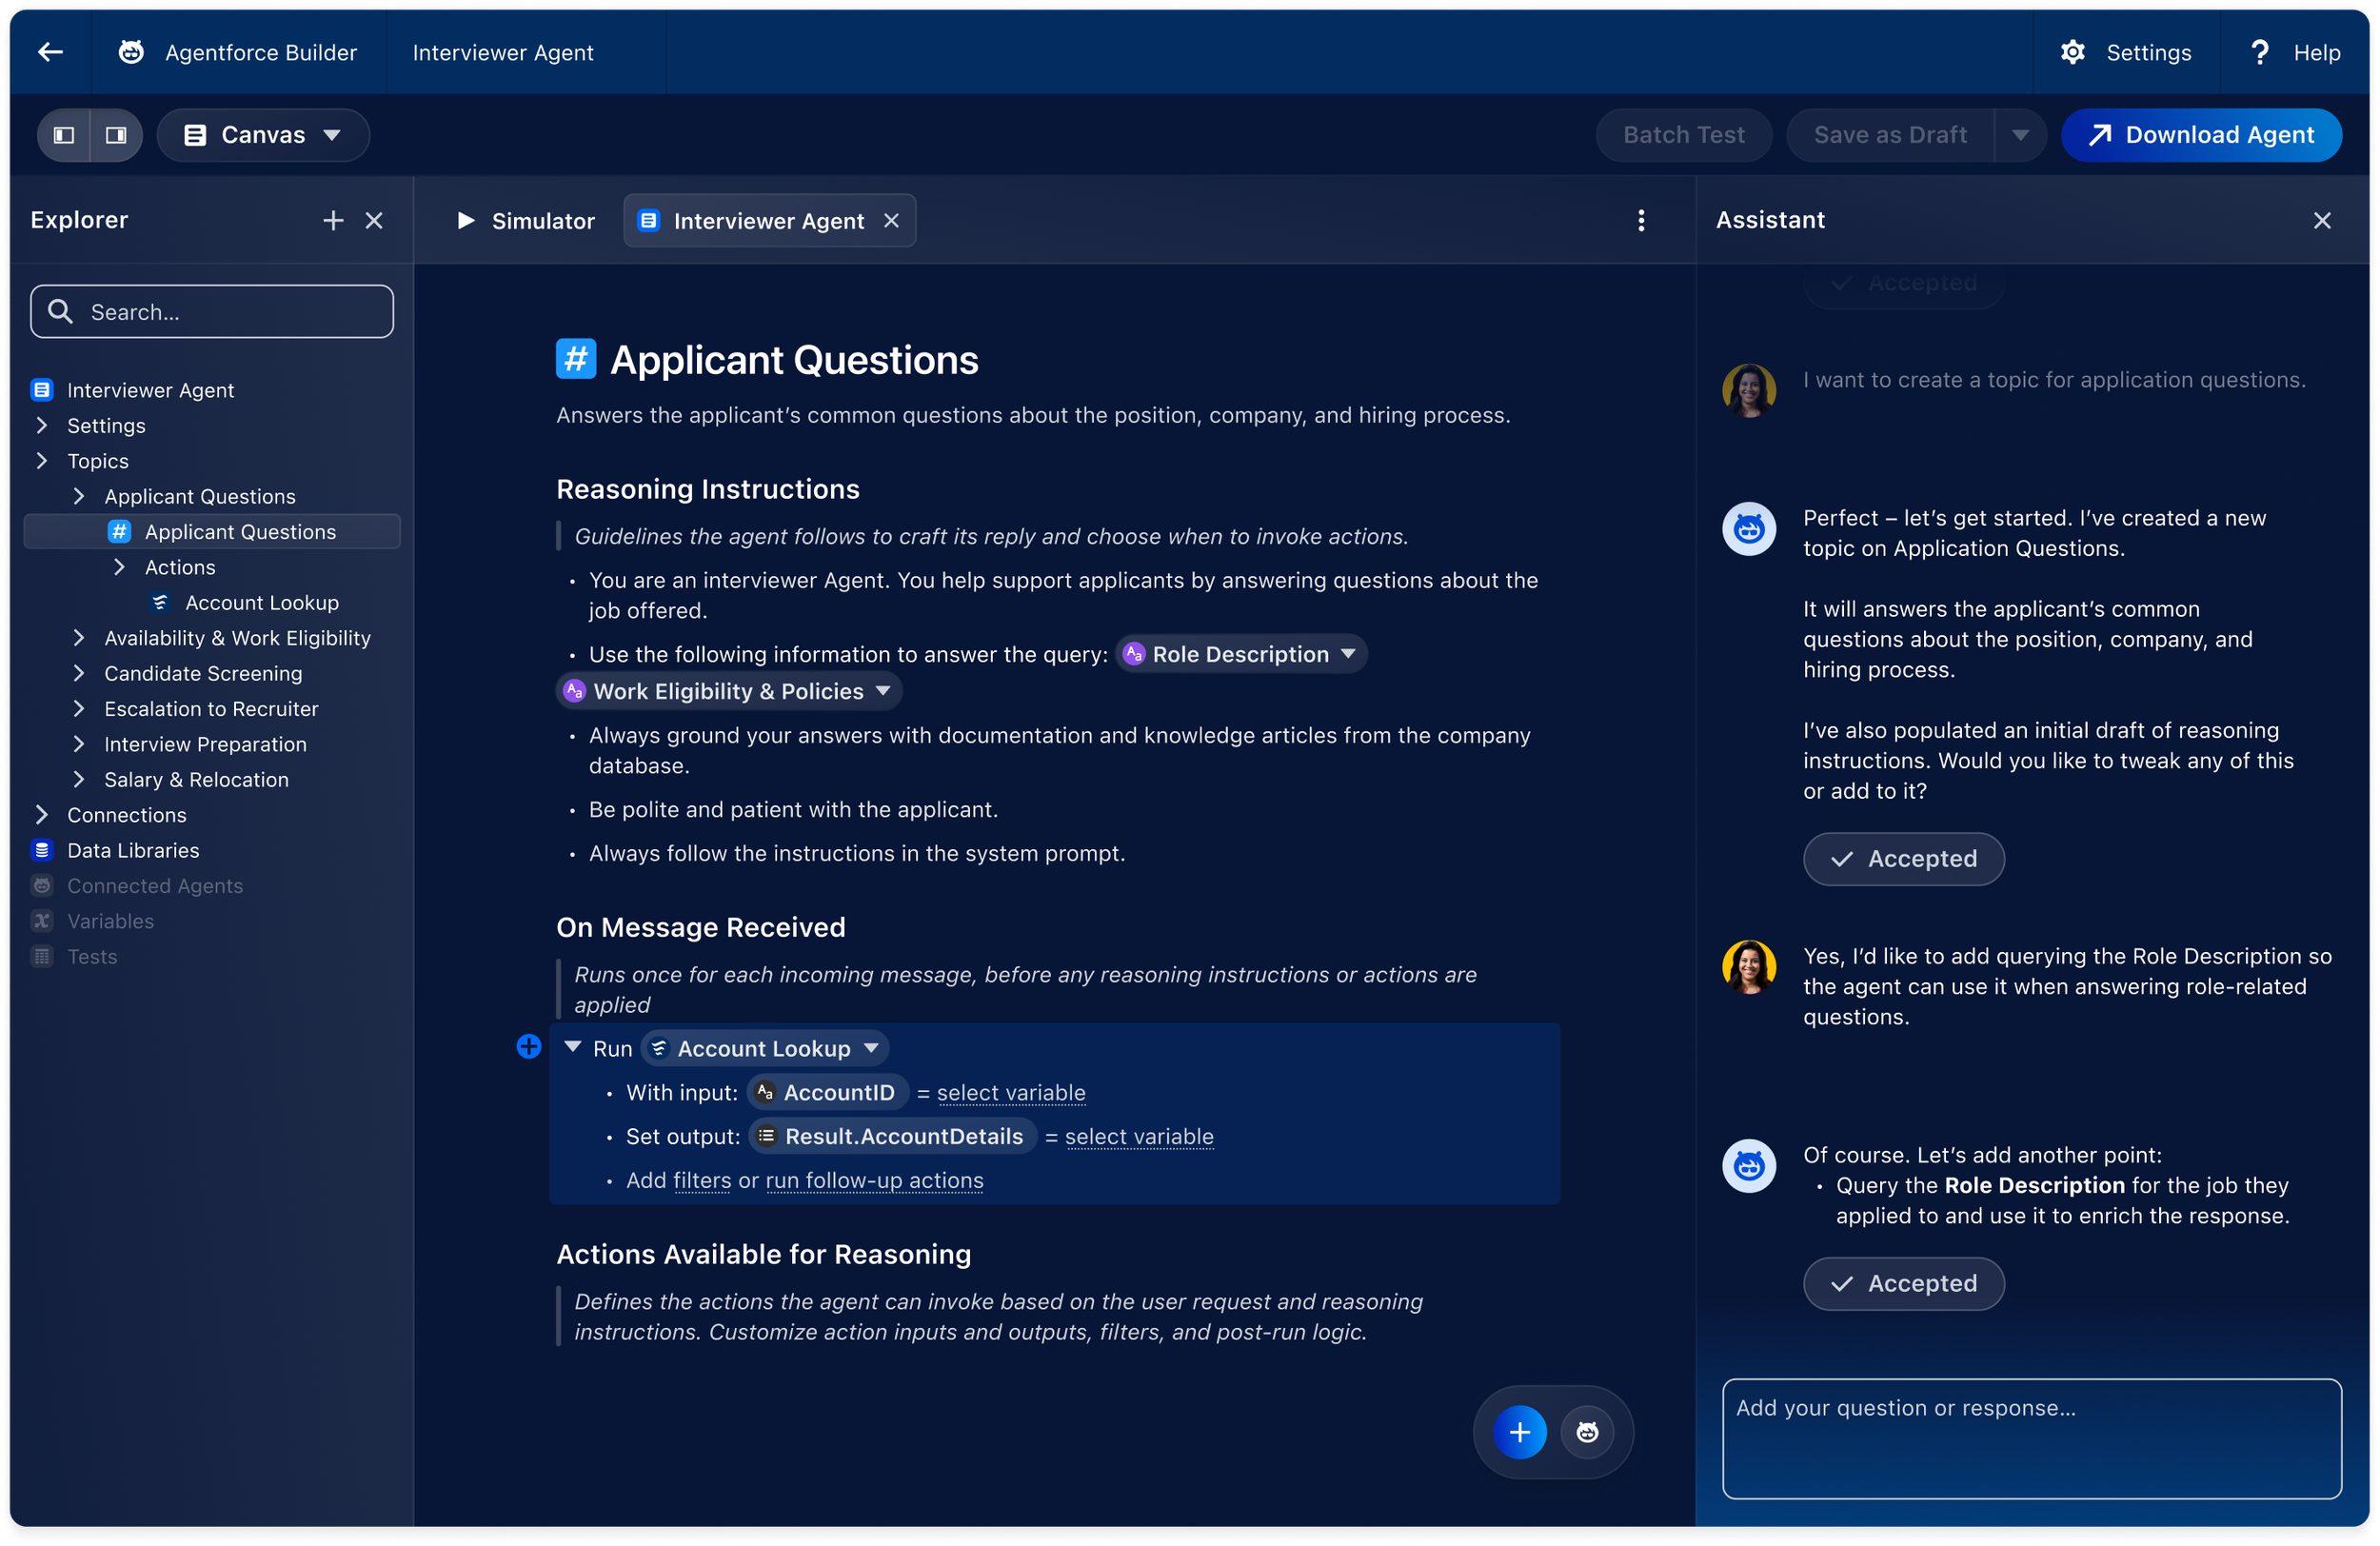
Task: Click the Result.AccountDetails output chip
Action: (891, 1136)
